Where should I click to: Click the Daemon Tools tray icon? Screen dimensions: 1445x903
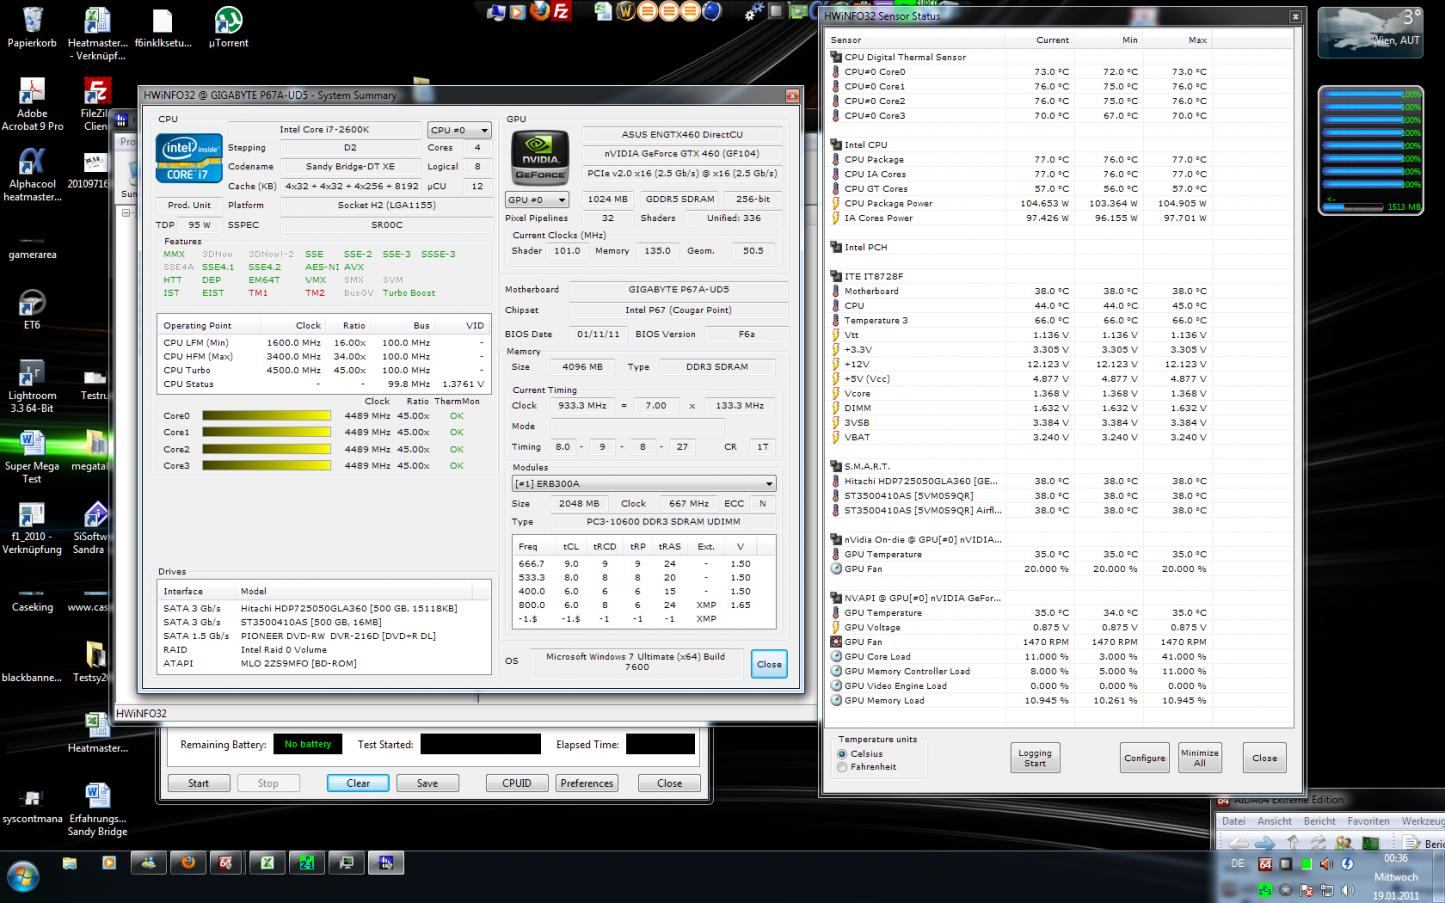coord(1347,864)
